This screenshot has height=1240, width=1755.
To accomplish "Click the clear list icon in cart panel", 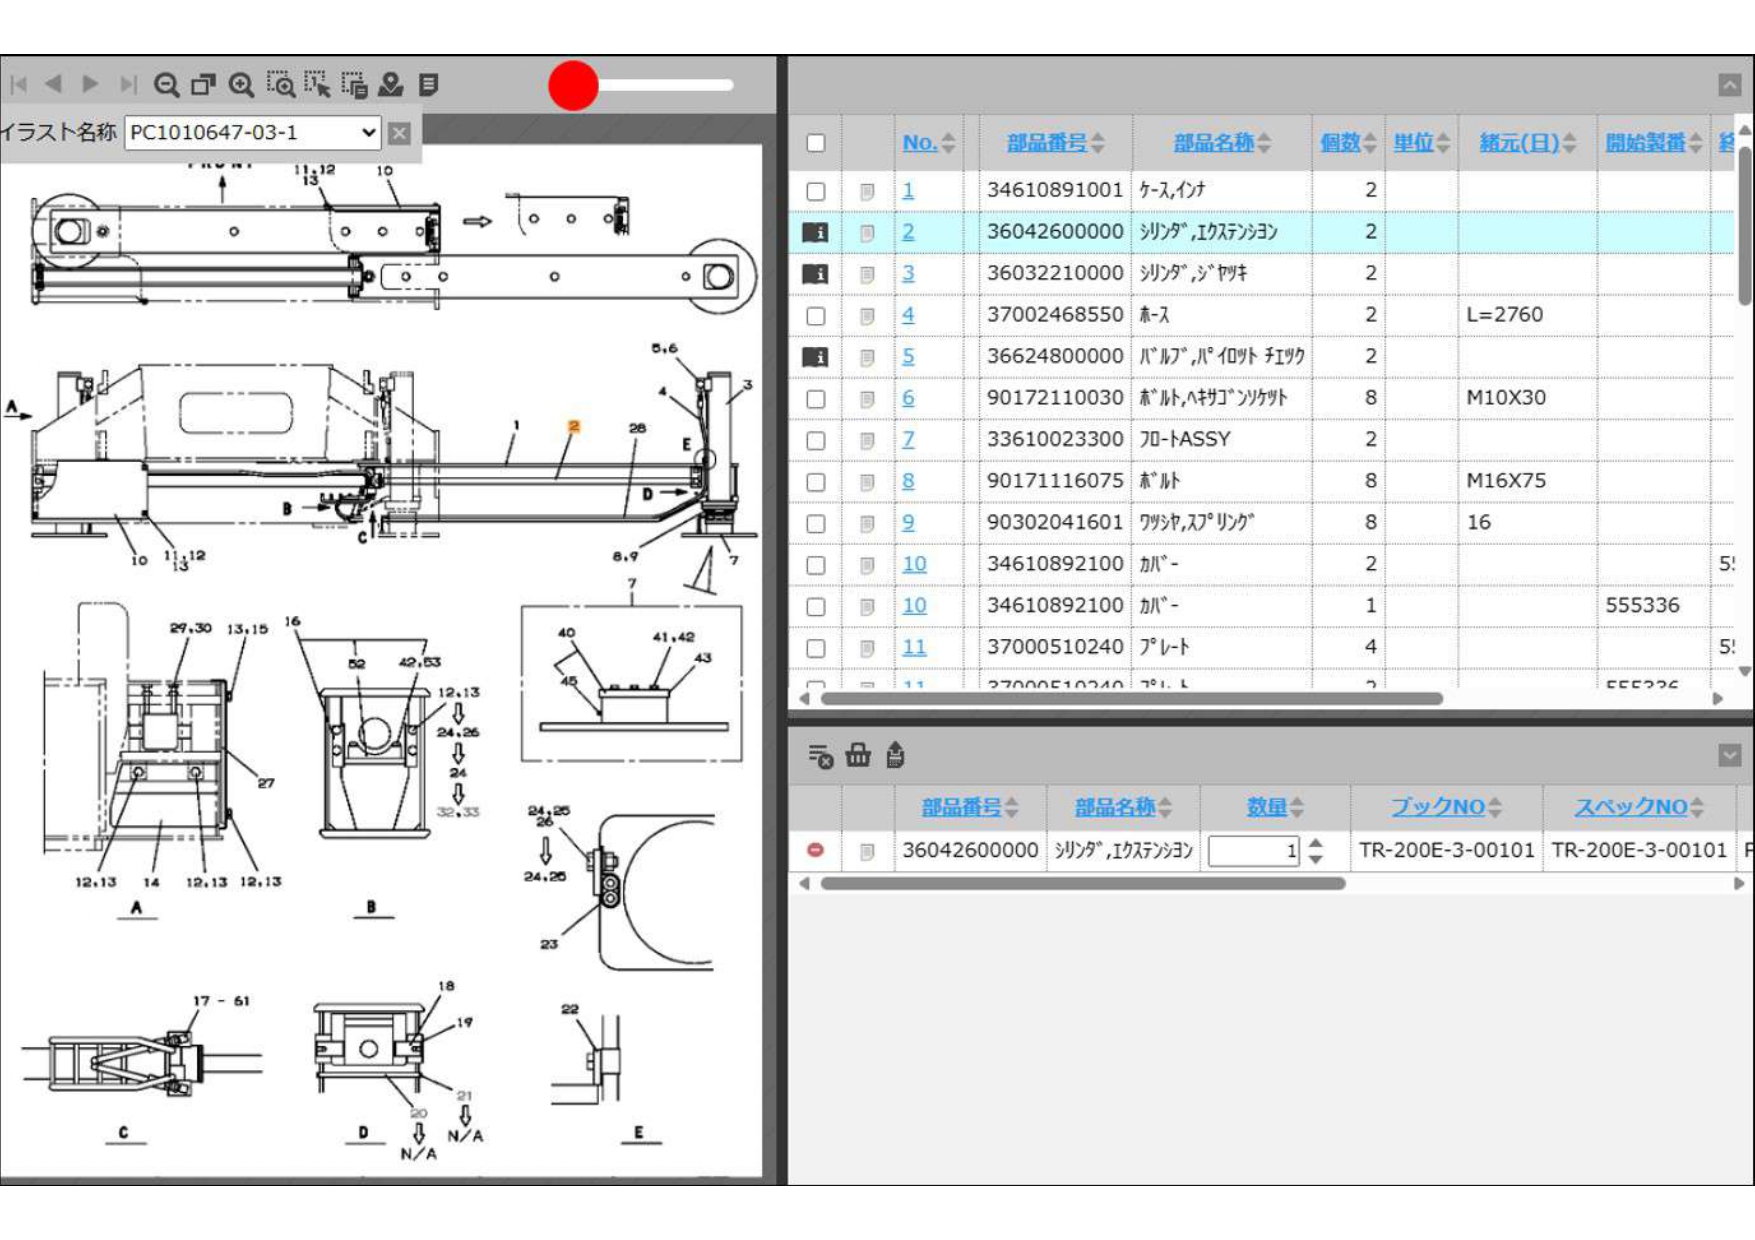I will pyautogui.click(x=820, y=756).
